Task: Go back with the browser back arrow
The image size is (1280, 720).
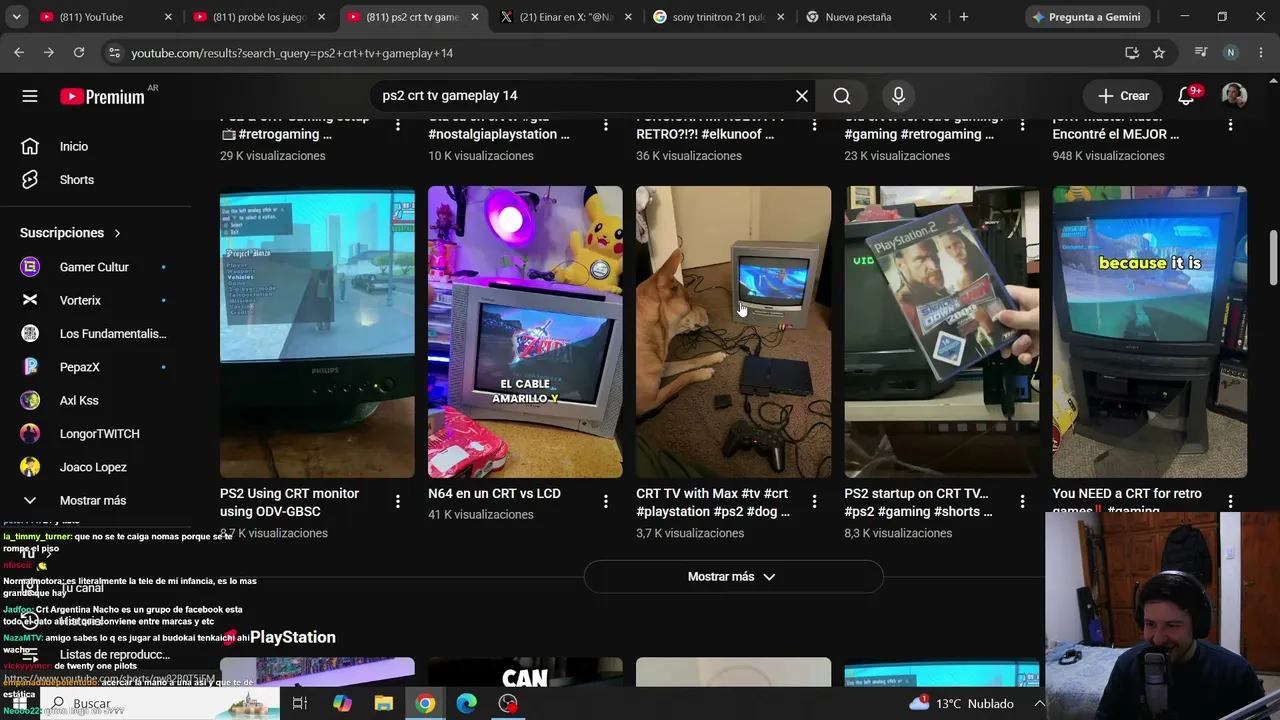Action: tap(19, 53)
